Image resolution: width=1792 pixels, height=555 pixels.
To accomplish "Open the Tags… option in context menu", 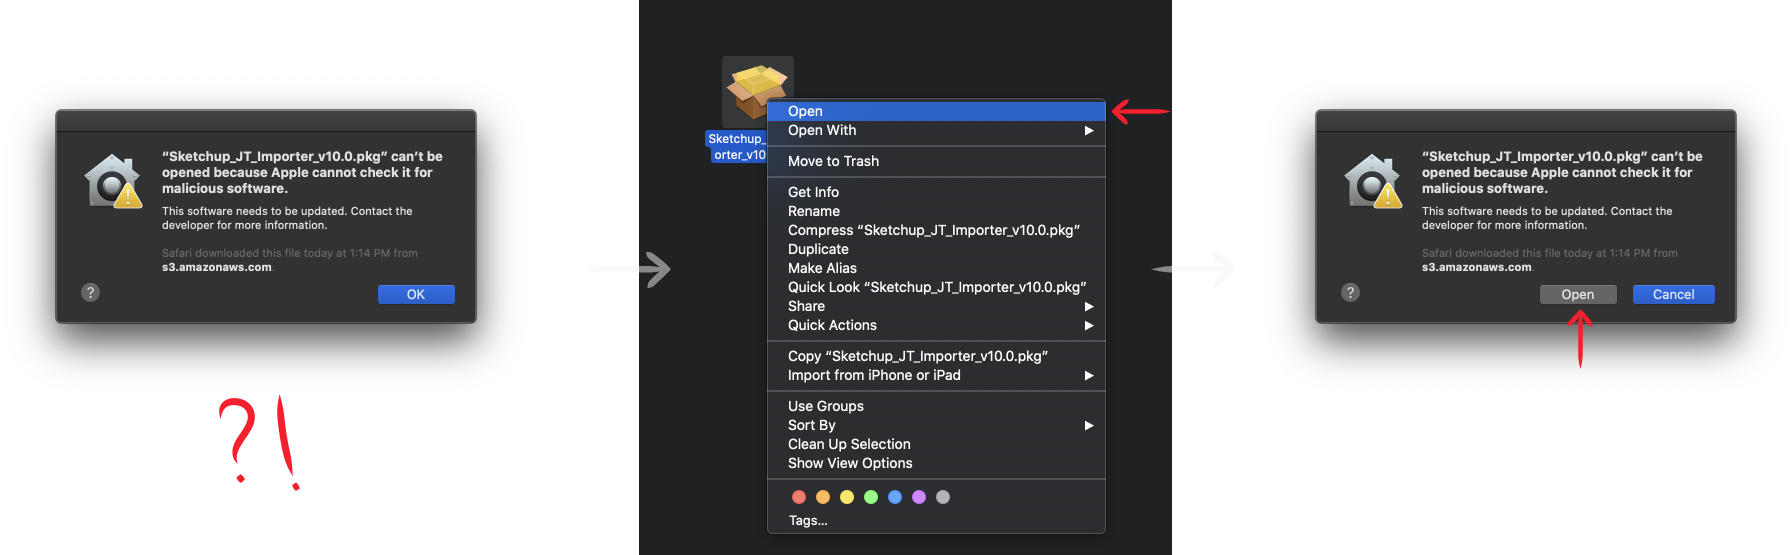I will click(x=808, y=521).
